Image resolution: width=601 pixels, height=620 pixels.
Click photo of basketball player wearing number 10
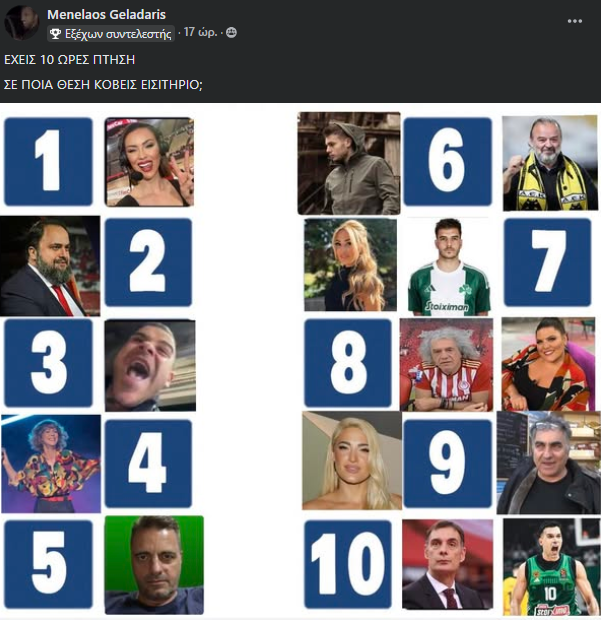pos(552,567)
